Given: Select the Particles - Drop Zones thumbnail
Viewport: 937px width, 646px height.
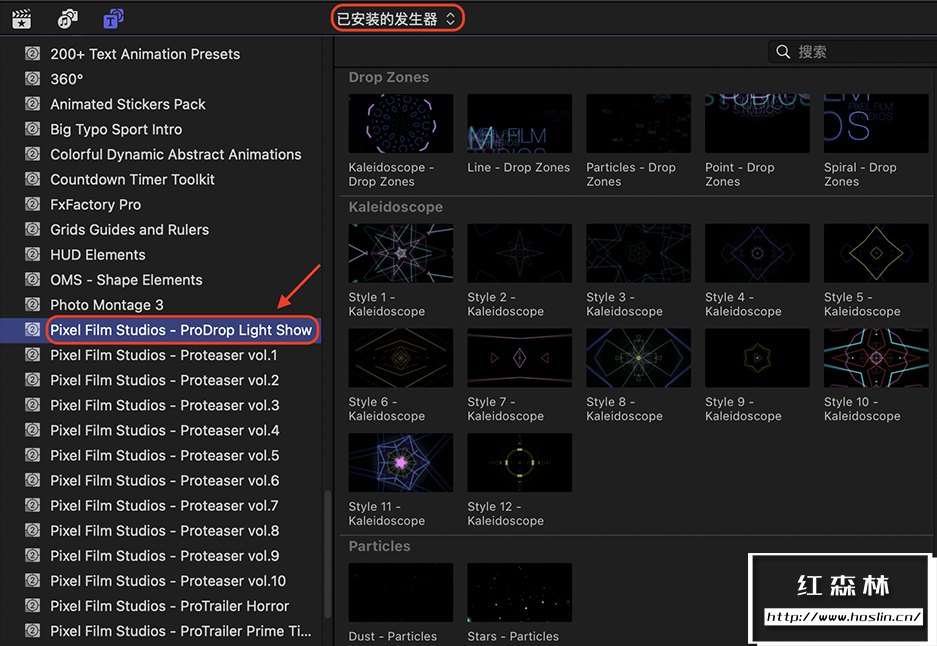Looking at the screenshot, I should (x=638, y=123).
